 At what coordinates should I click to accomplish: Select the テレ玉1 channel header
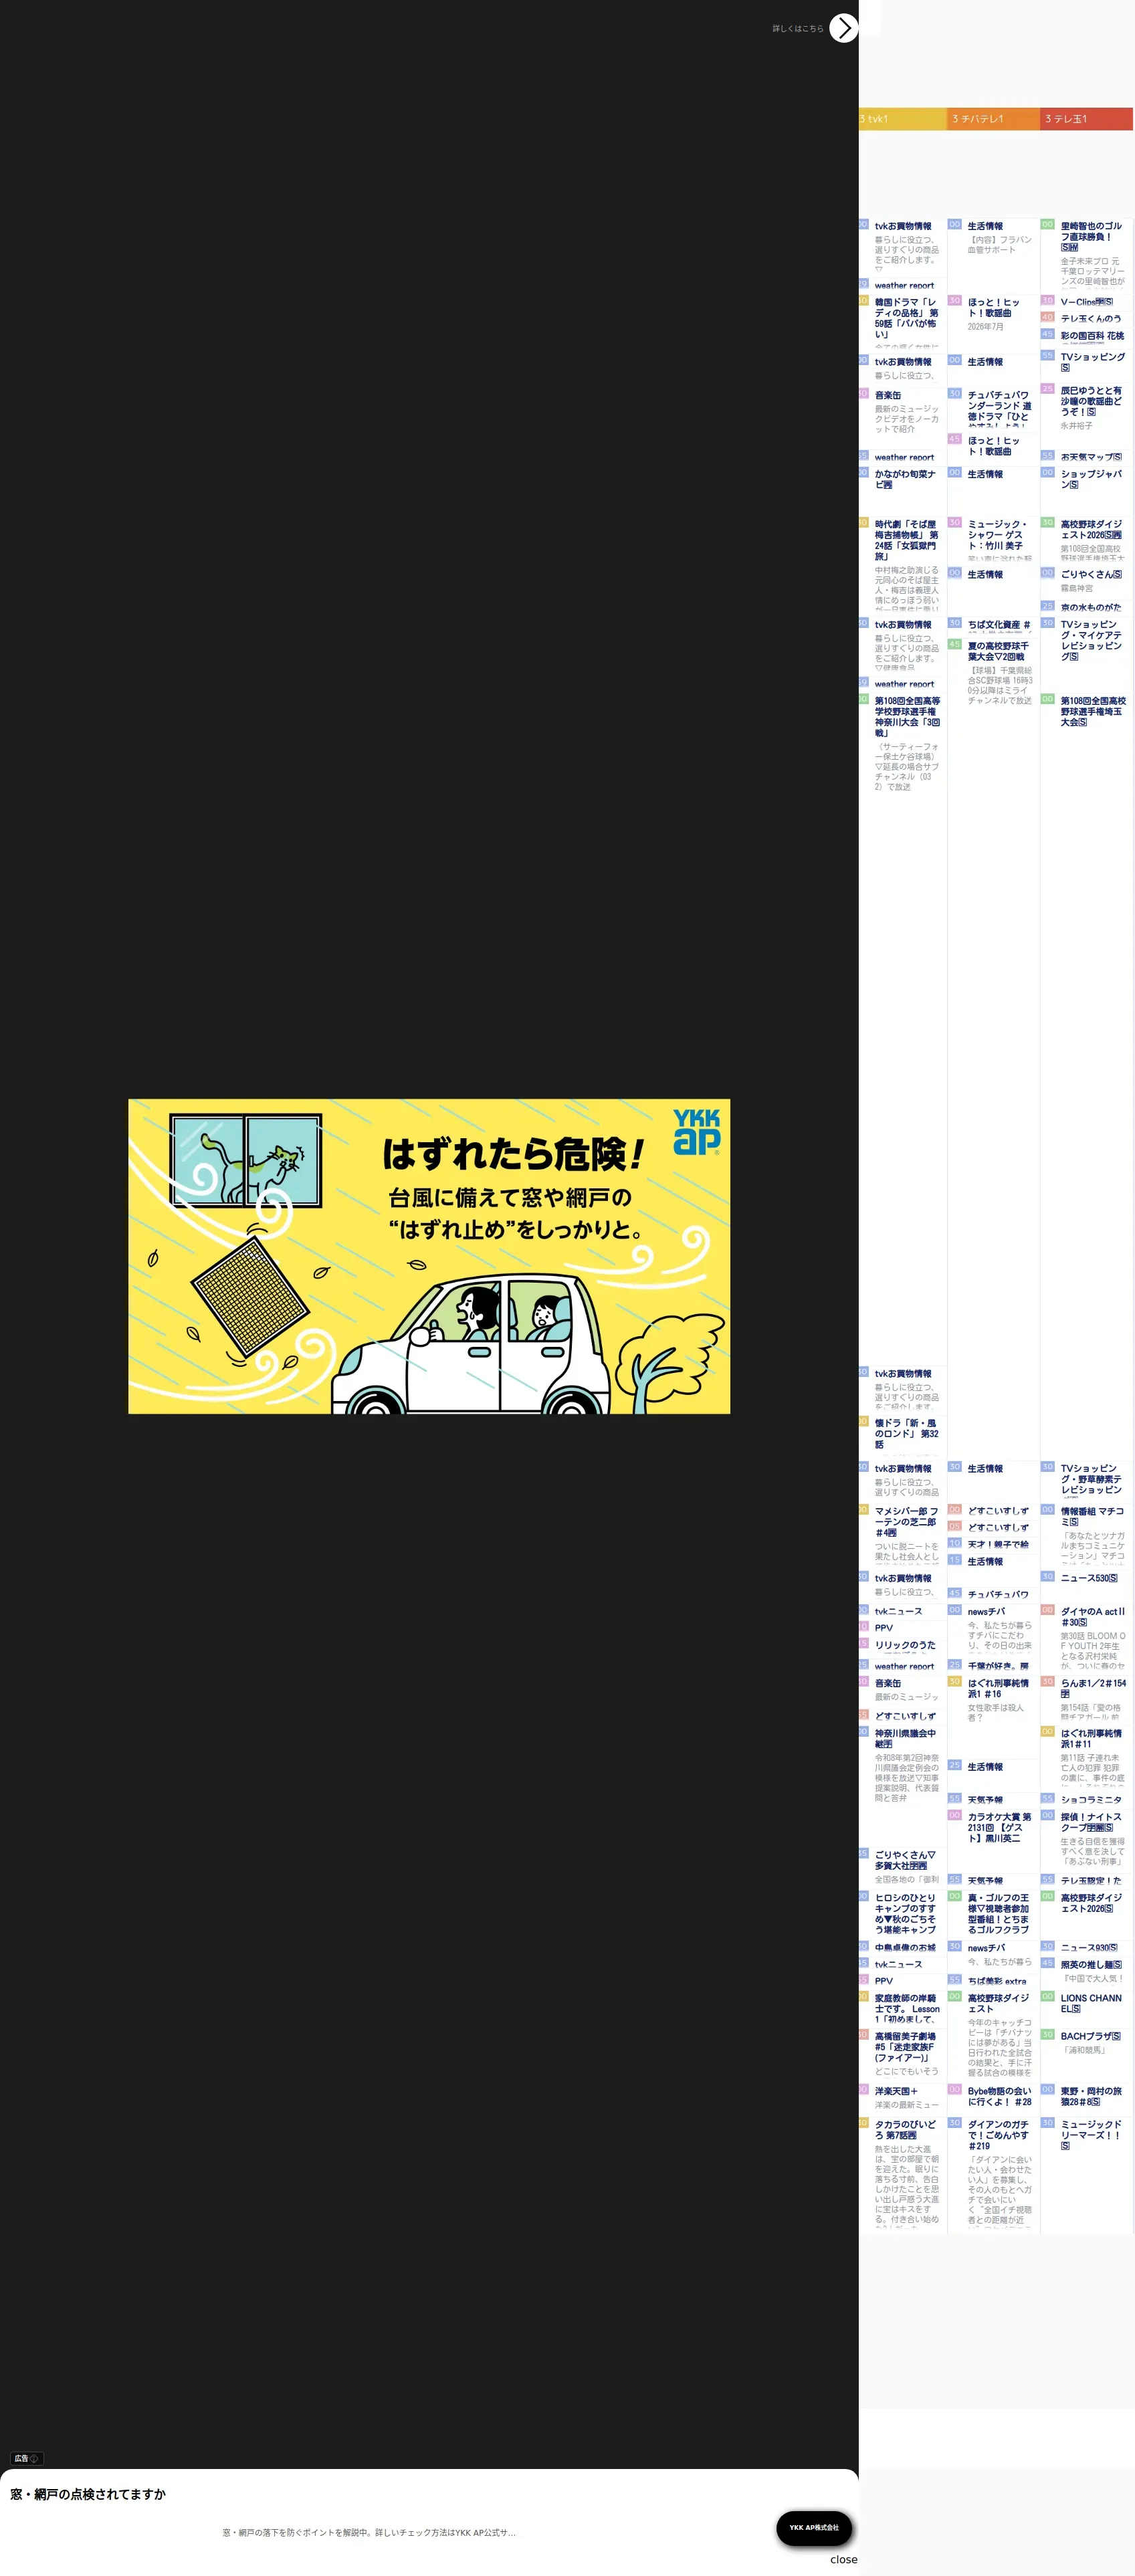[1086, 119]
